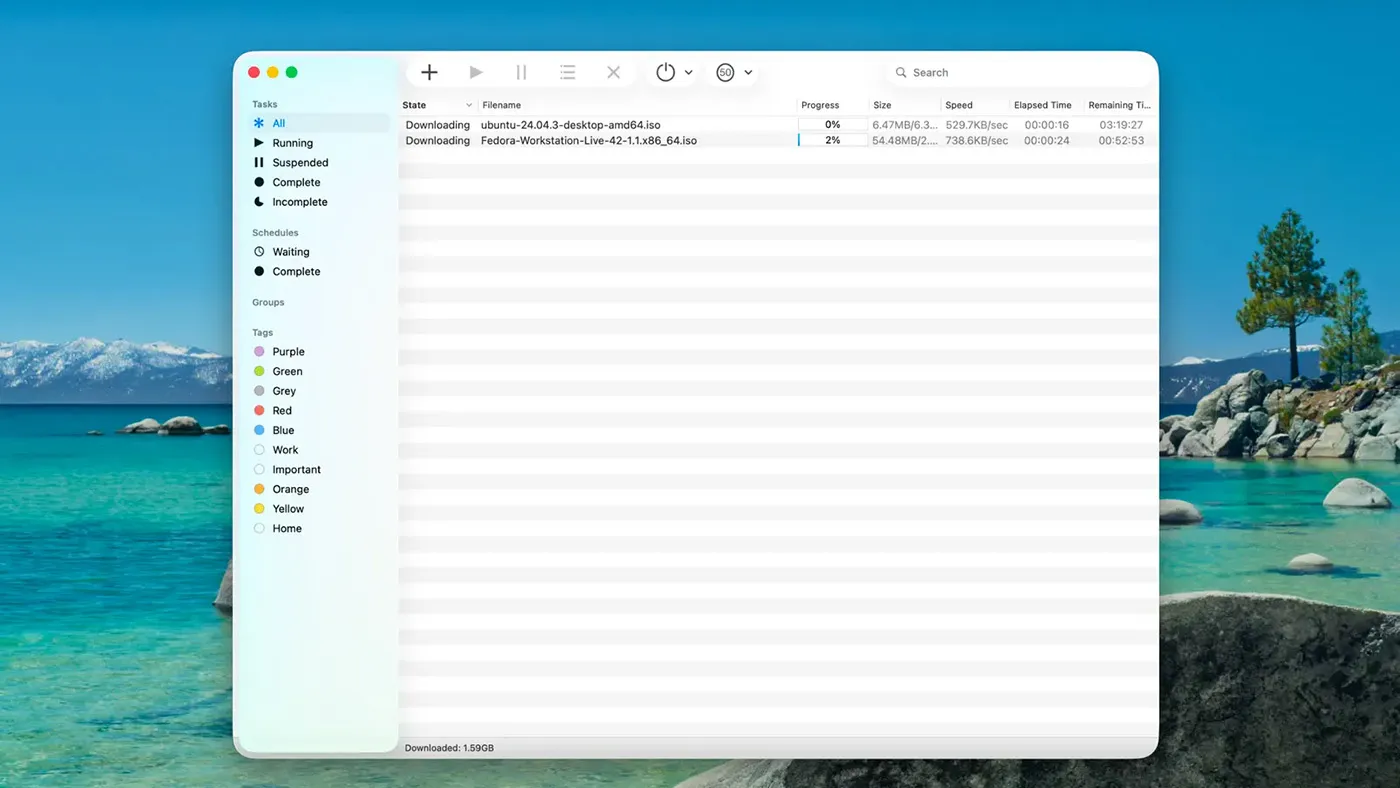Toggle the Home tag
1400x788 pixels.
[x=287, y=528]
